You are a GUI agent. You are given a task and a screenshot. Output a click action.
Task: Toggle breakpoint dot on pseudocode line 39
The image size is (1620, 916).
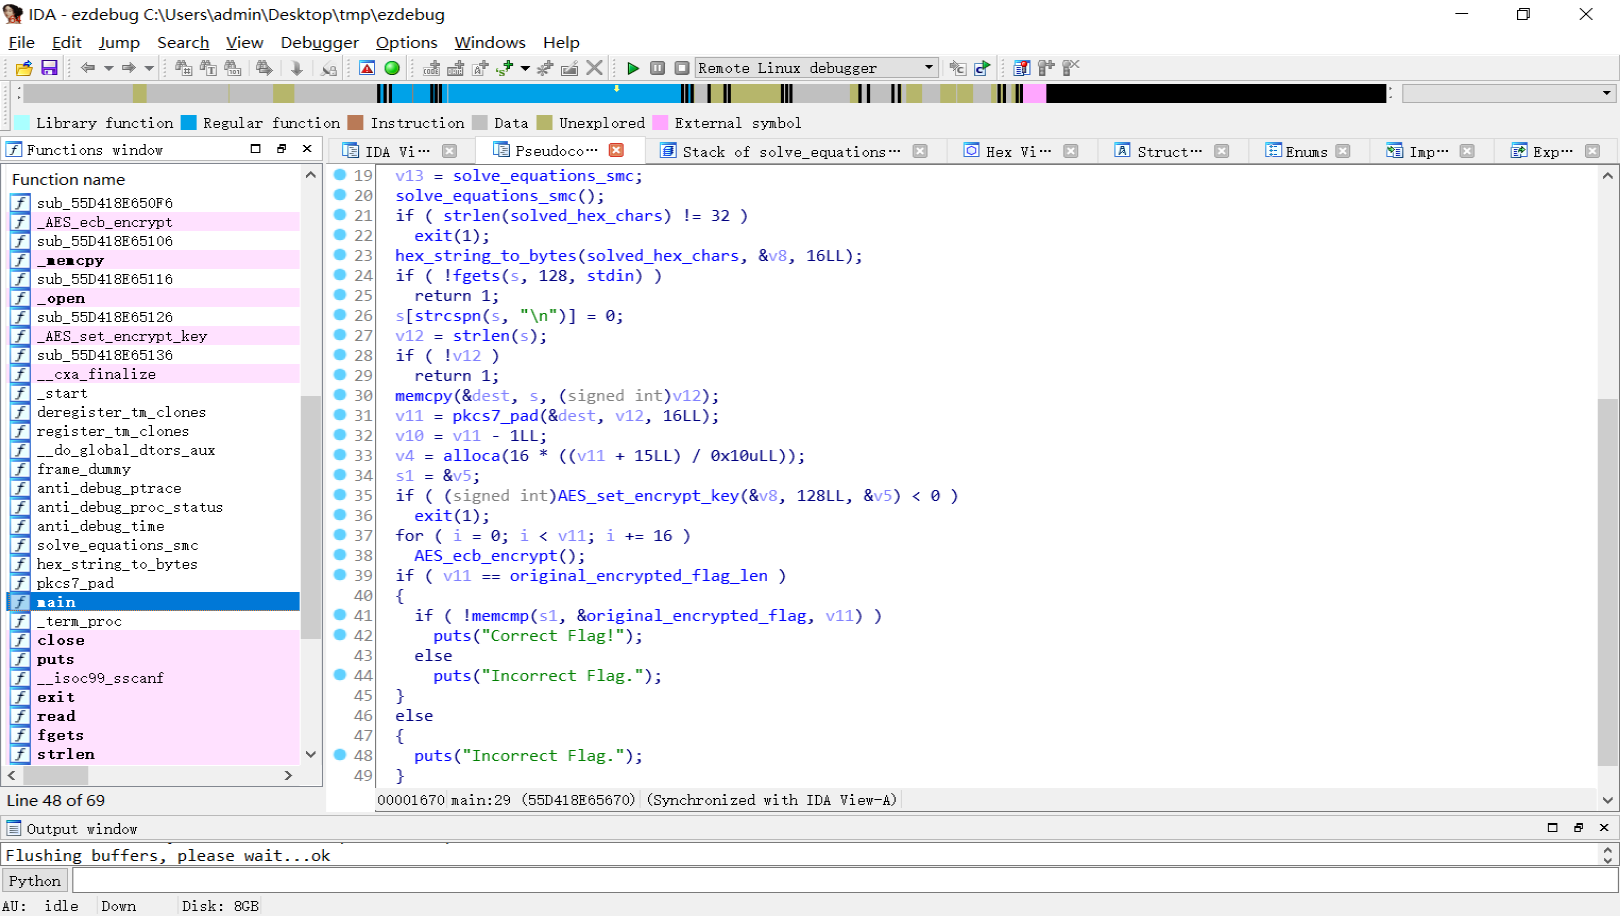tap(340, 575)
